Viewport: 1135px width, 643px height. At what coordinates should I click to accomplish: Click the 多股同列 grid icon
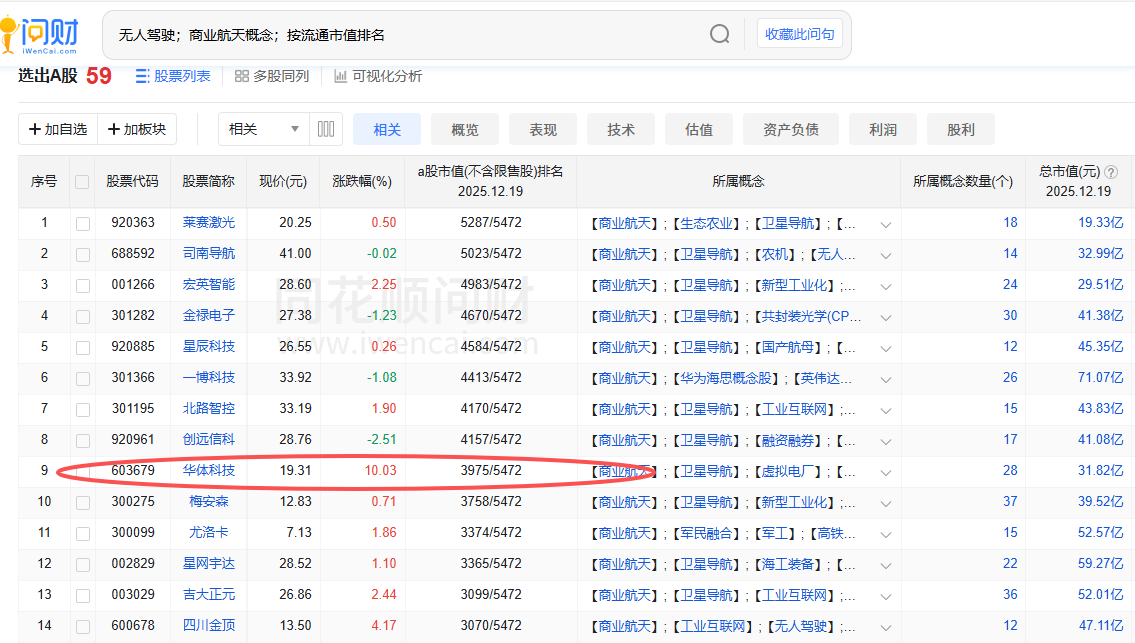(241, 76)
